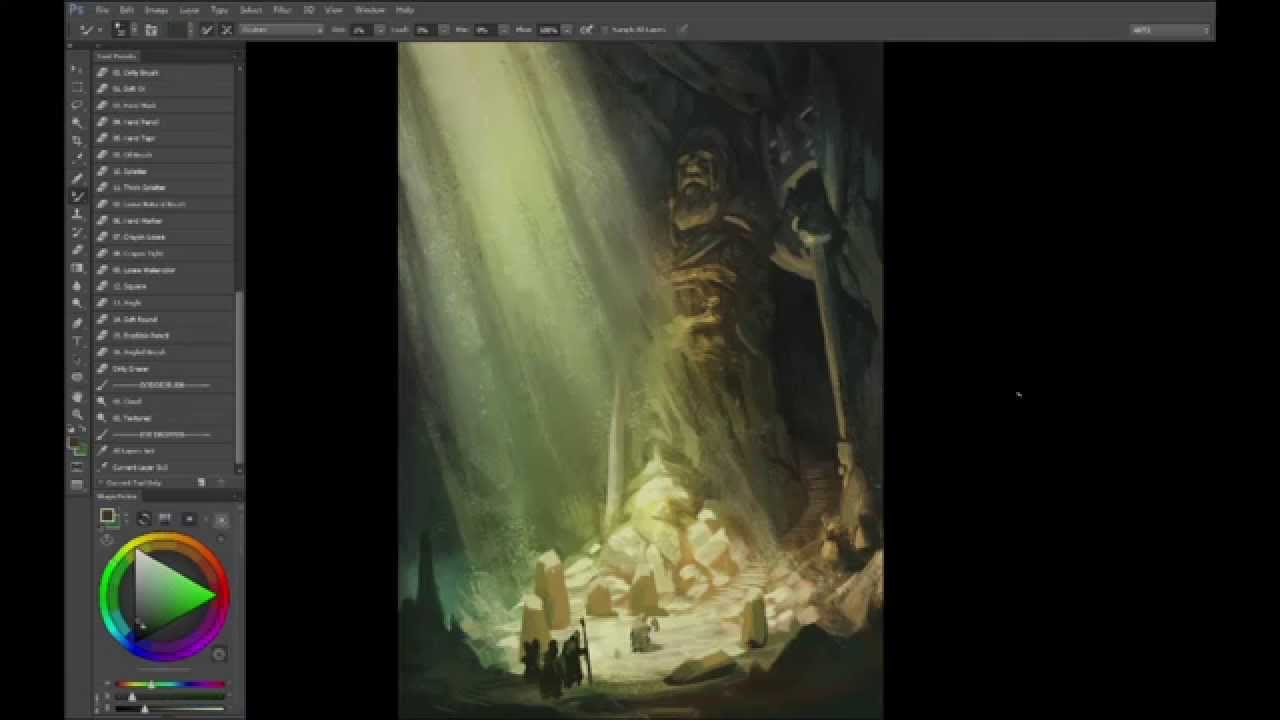
Task: Open the Edit menu
Action: [127, 10]
